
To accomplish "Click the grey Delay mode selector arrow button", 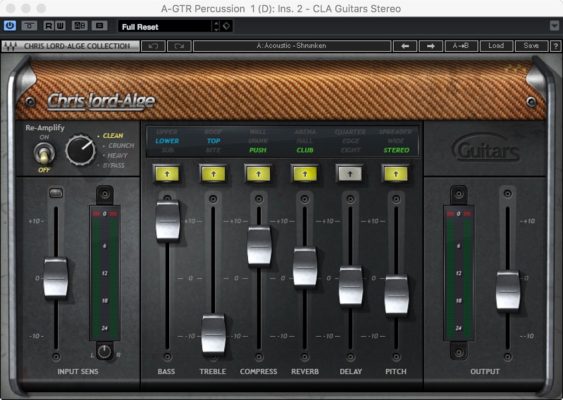I will pyautogui.click(x=350, y=174).
